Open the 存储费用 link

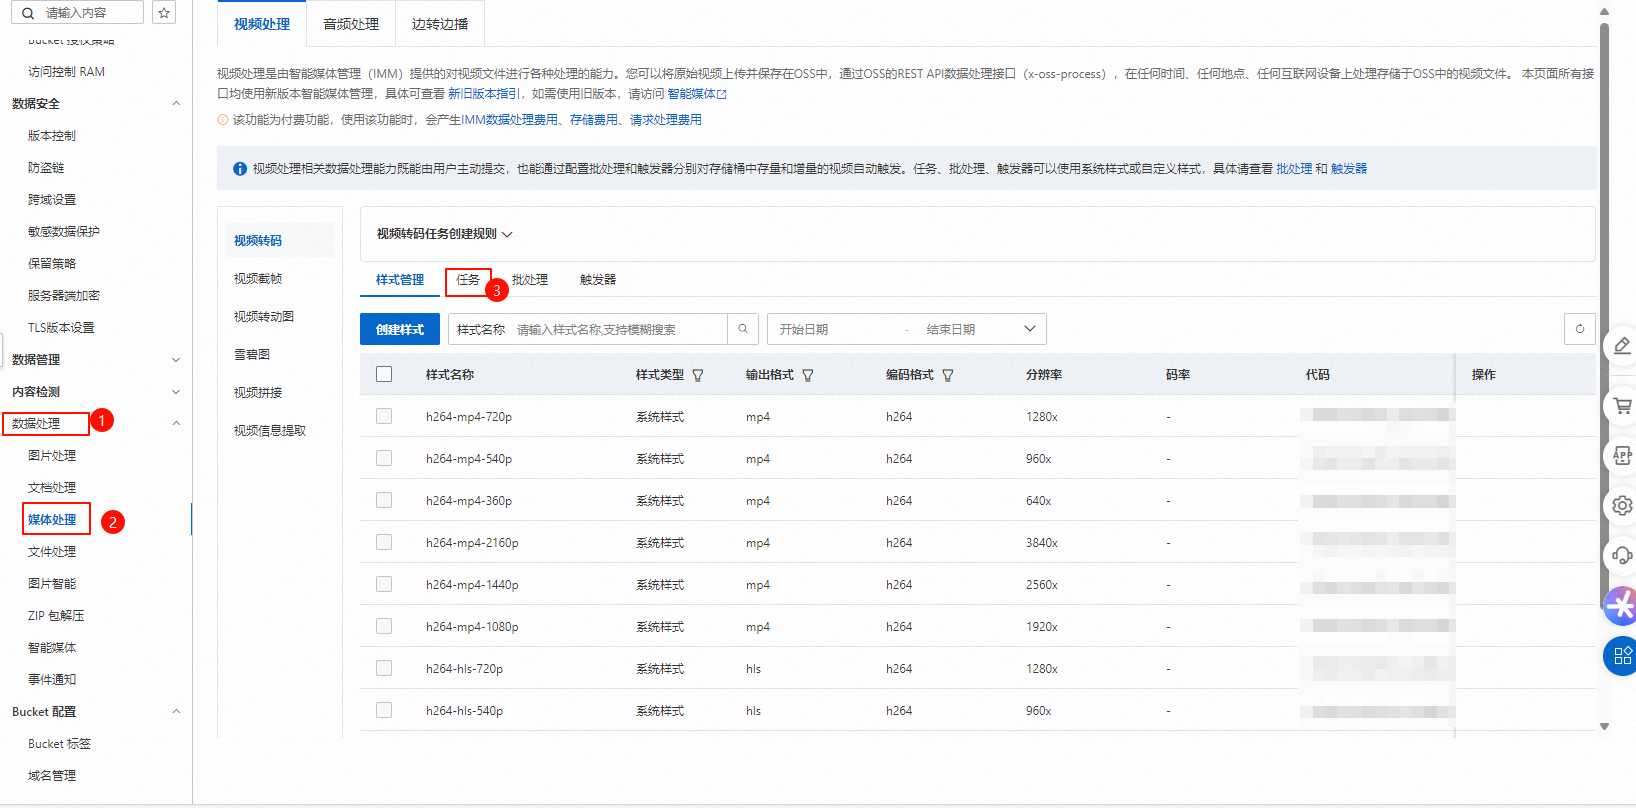[x=594, y=120]
